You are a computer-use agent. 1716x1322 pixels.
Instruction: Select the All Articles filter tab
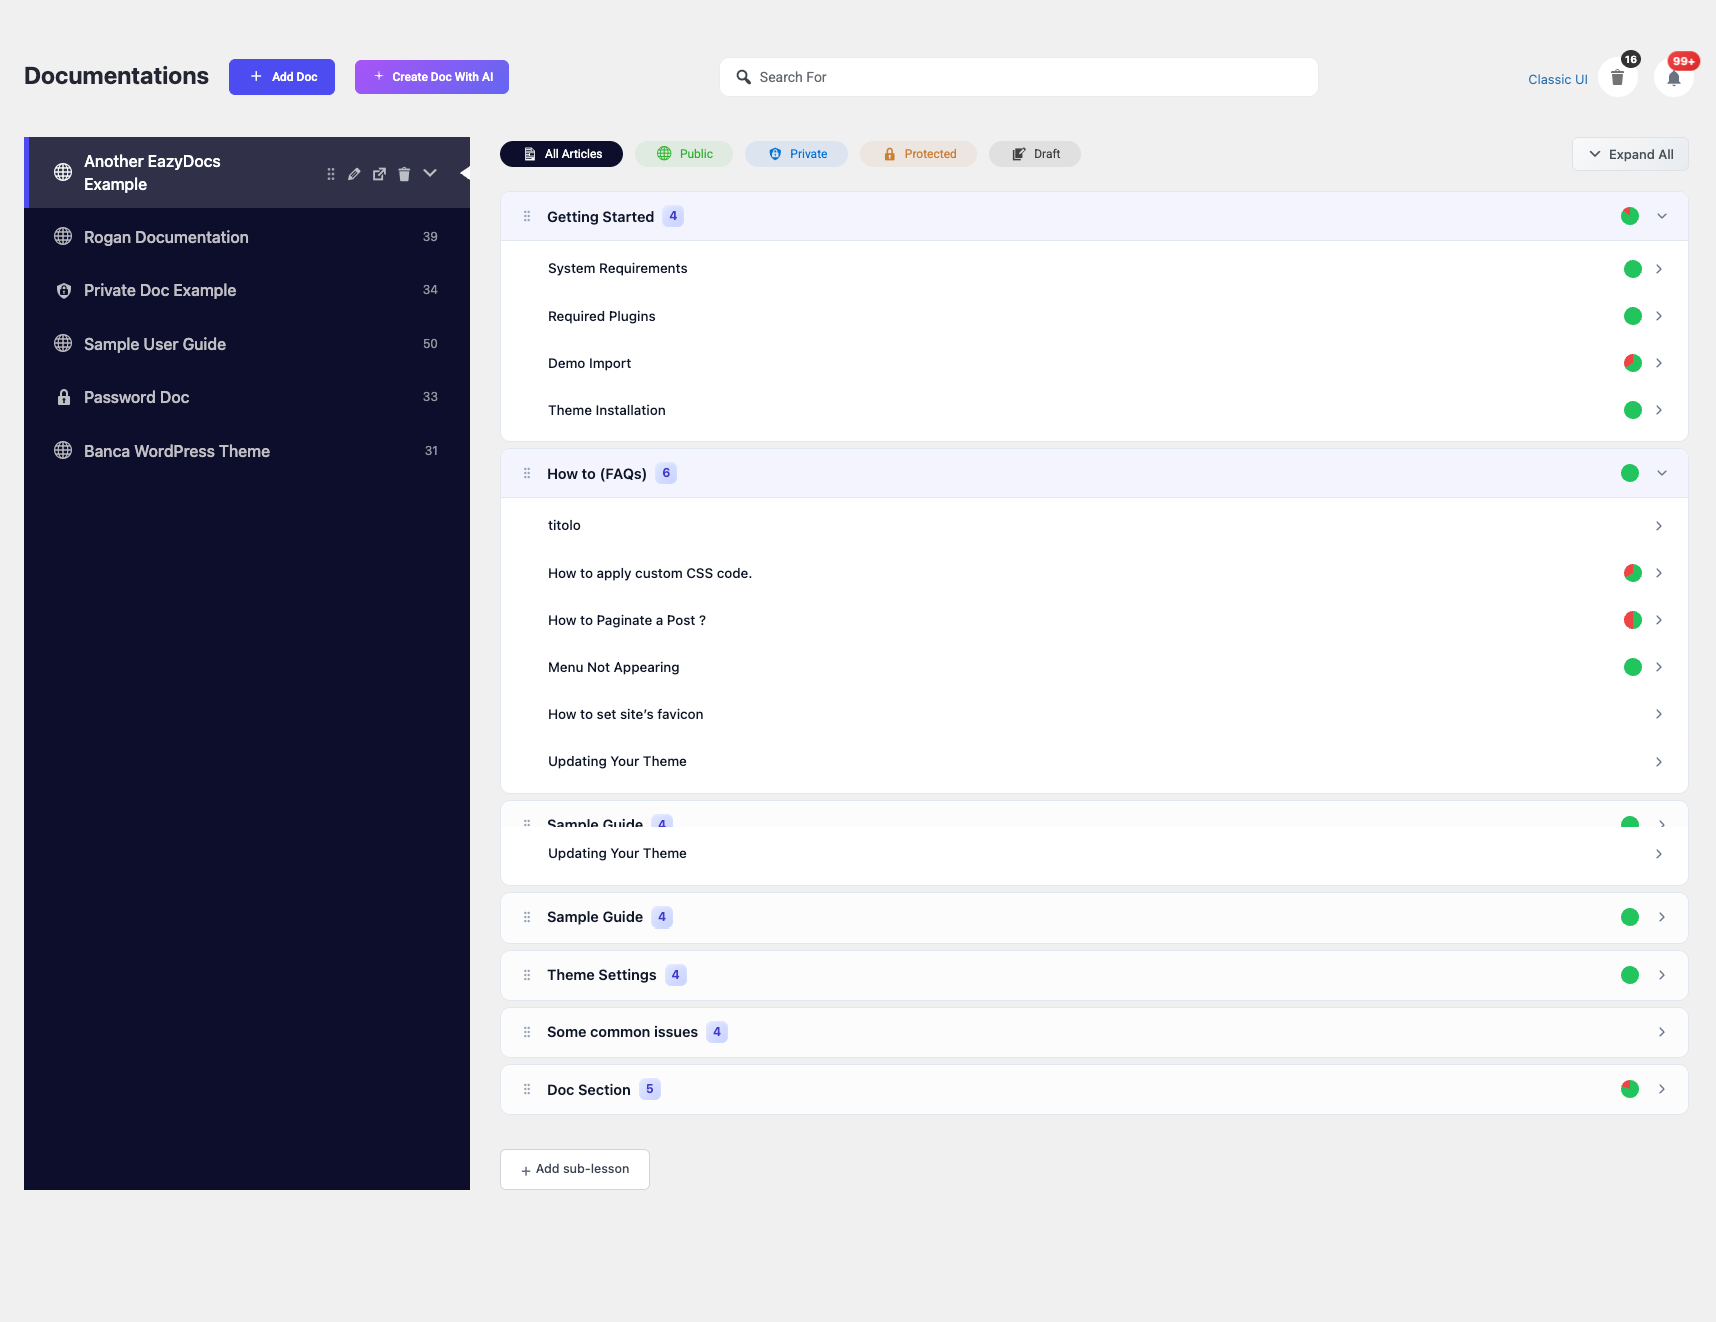click(x=561, y=154)
